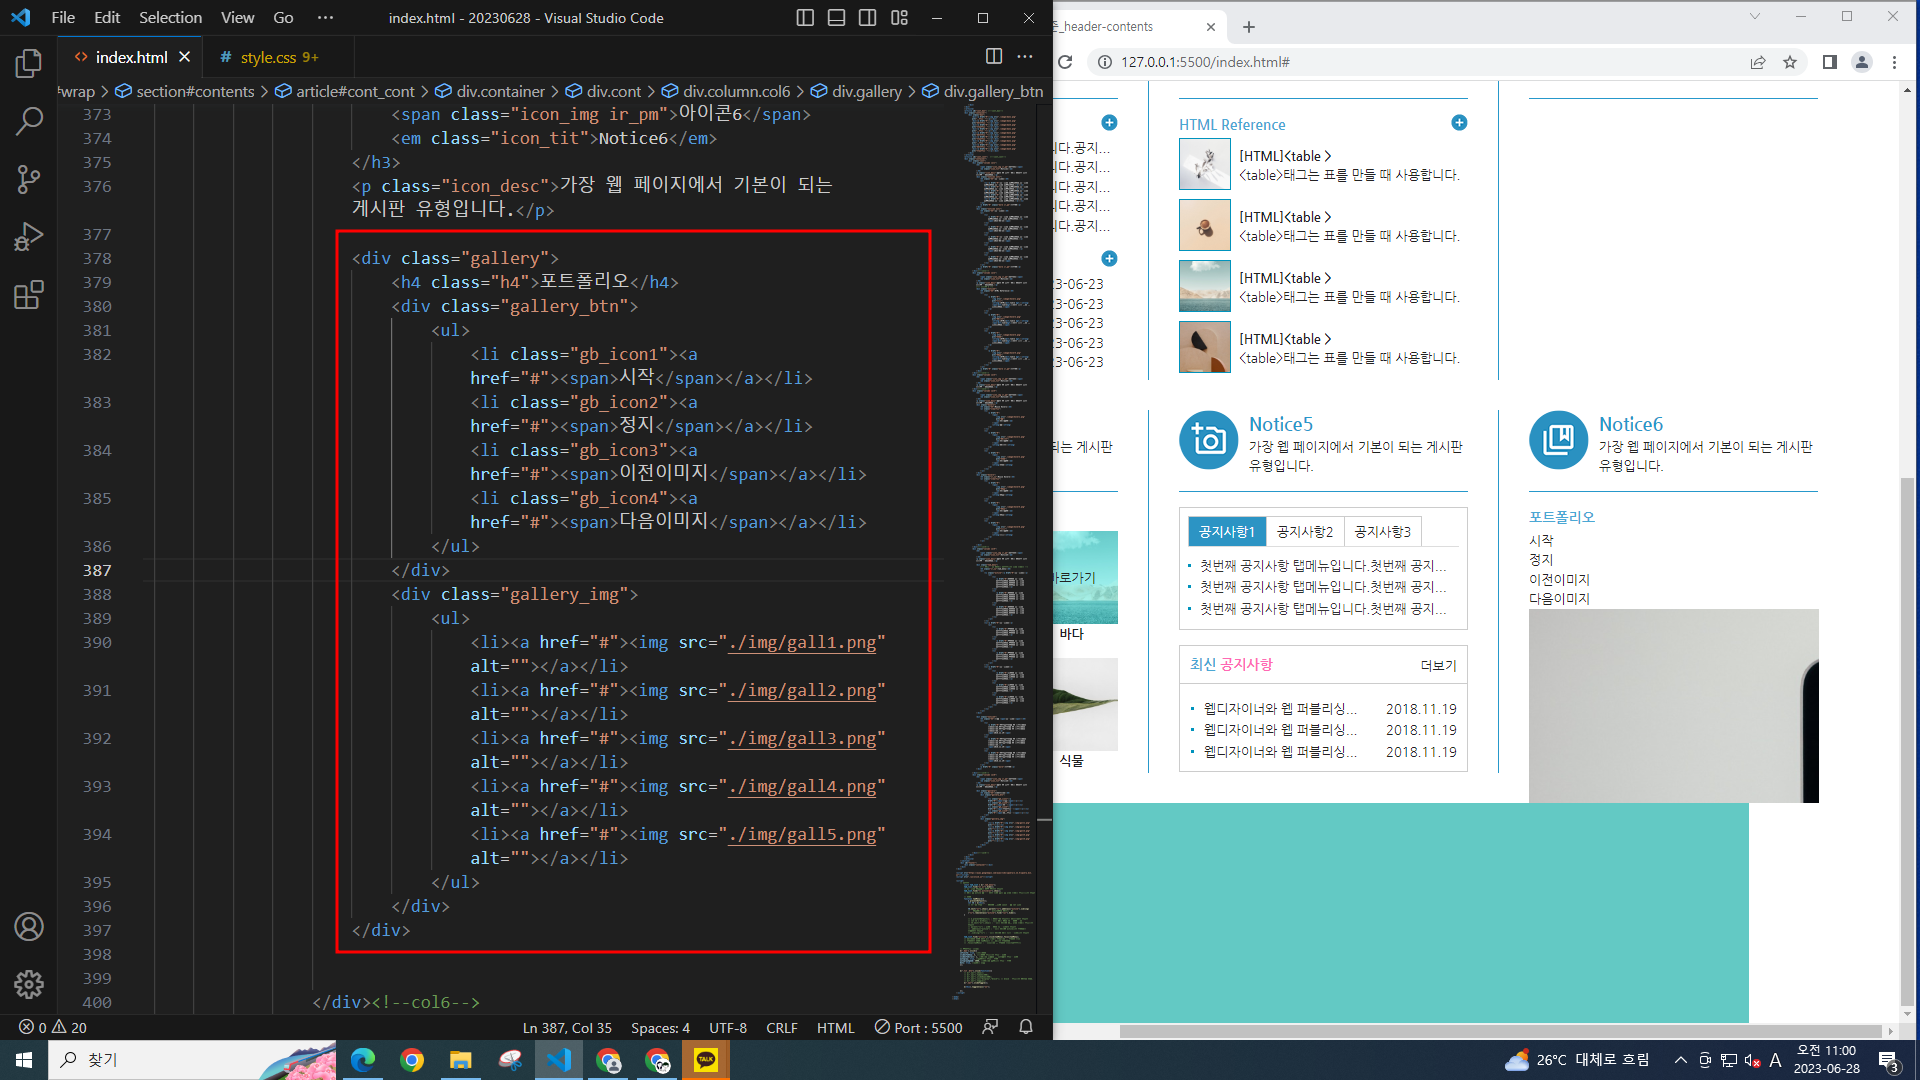The image size is (1920, 1080).
Task: Select the 공지사항2 tab in browser
Action: [1304, 532]
